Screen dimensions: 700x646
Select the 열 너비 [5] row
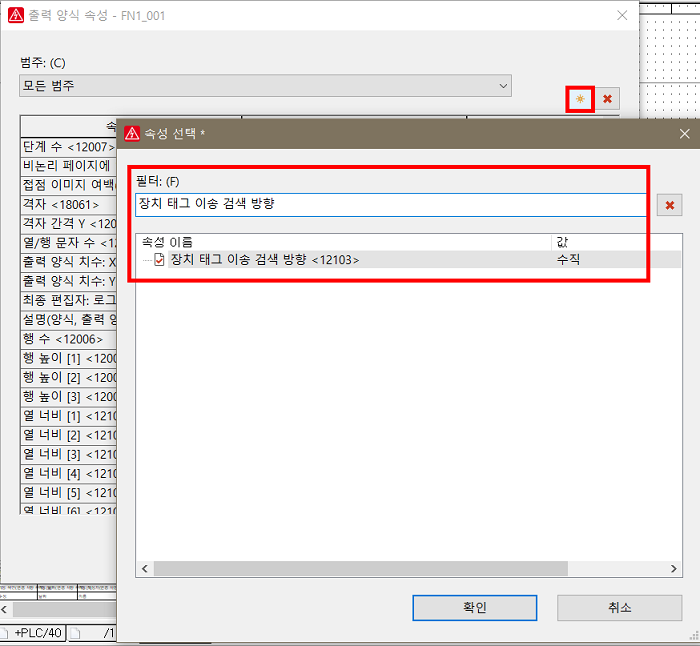click(69, 493)
